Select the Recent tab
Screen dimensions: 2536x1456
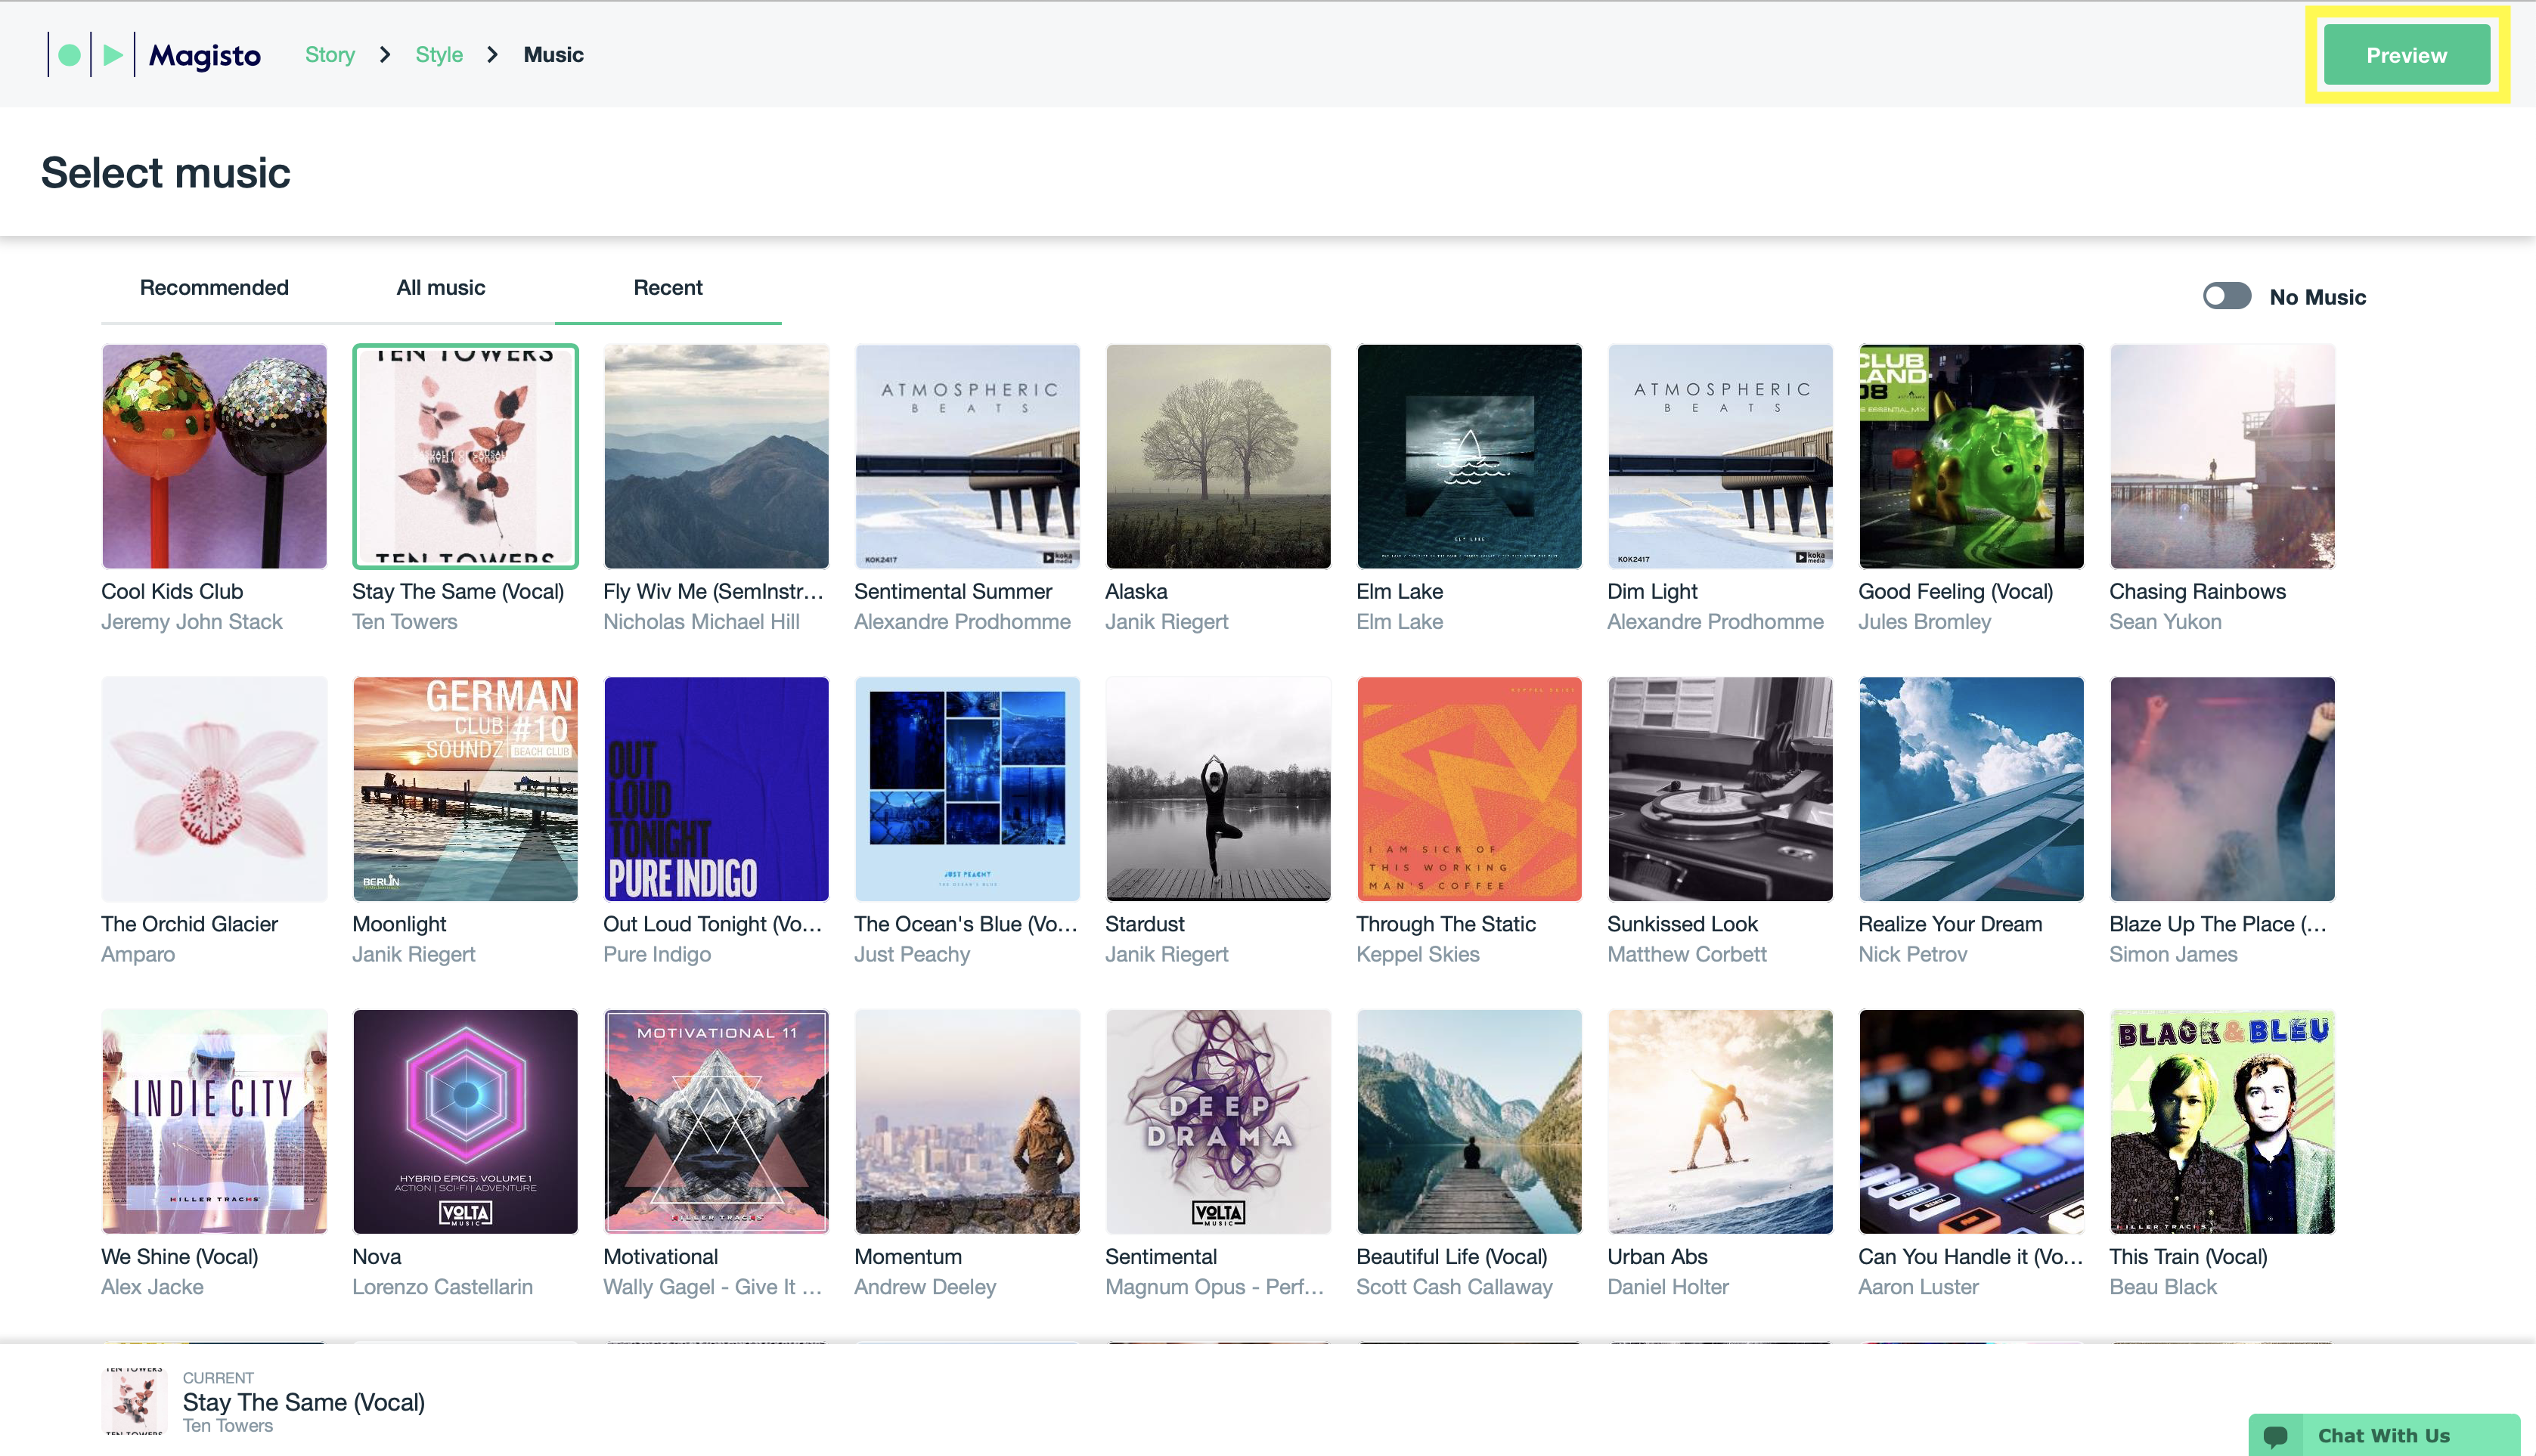tap(668, 288)
